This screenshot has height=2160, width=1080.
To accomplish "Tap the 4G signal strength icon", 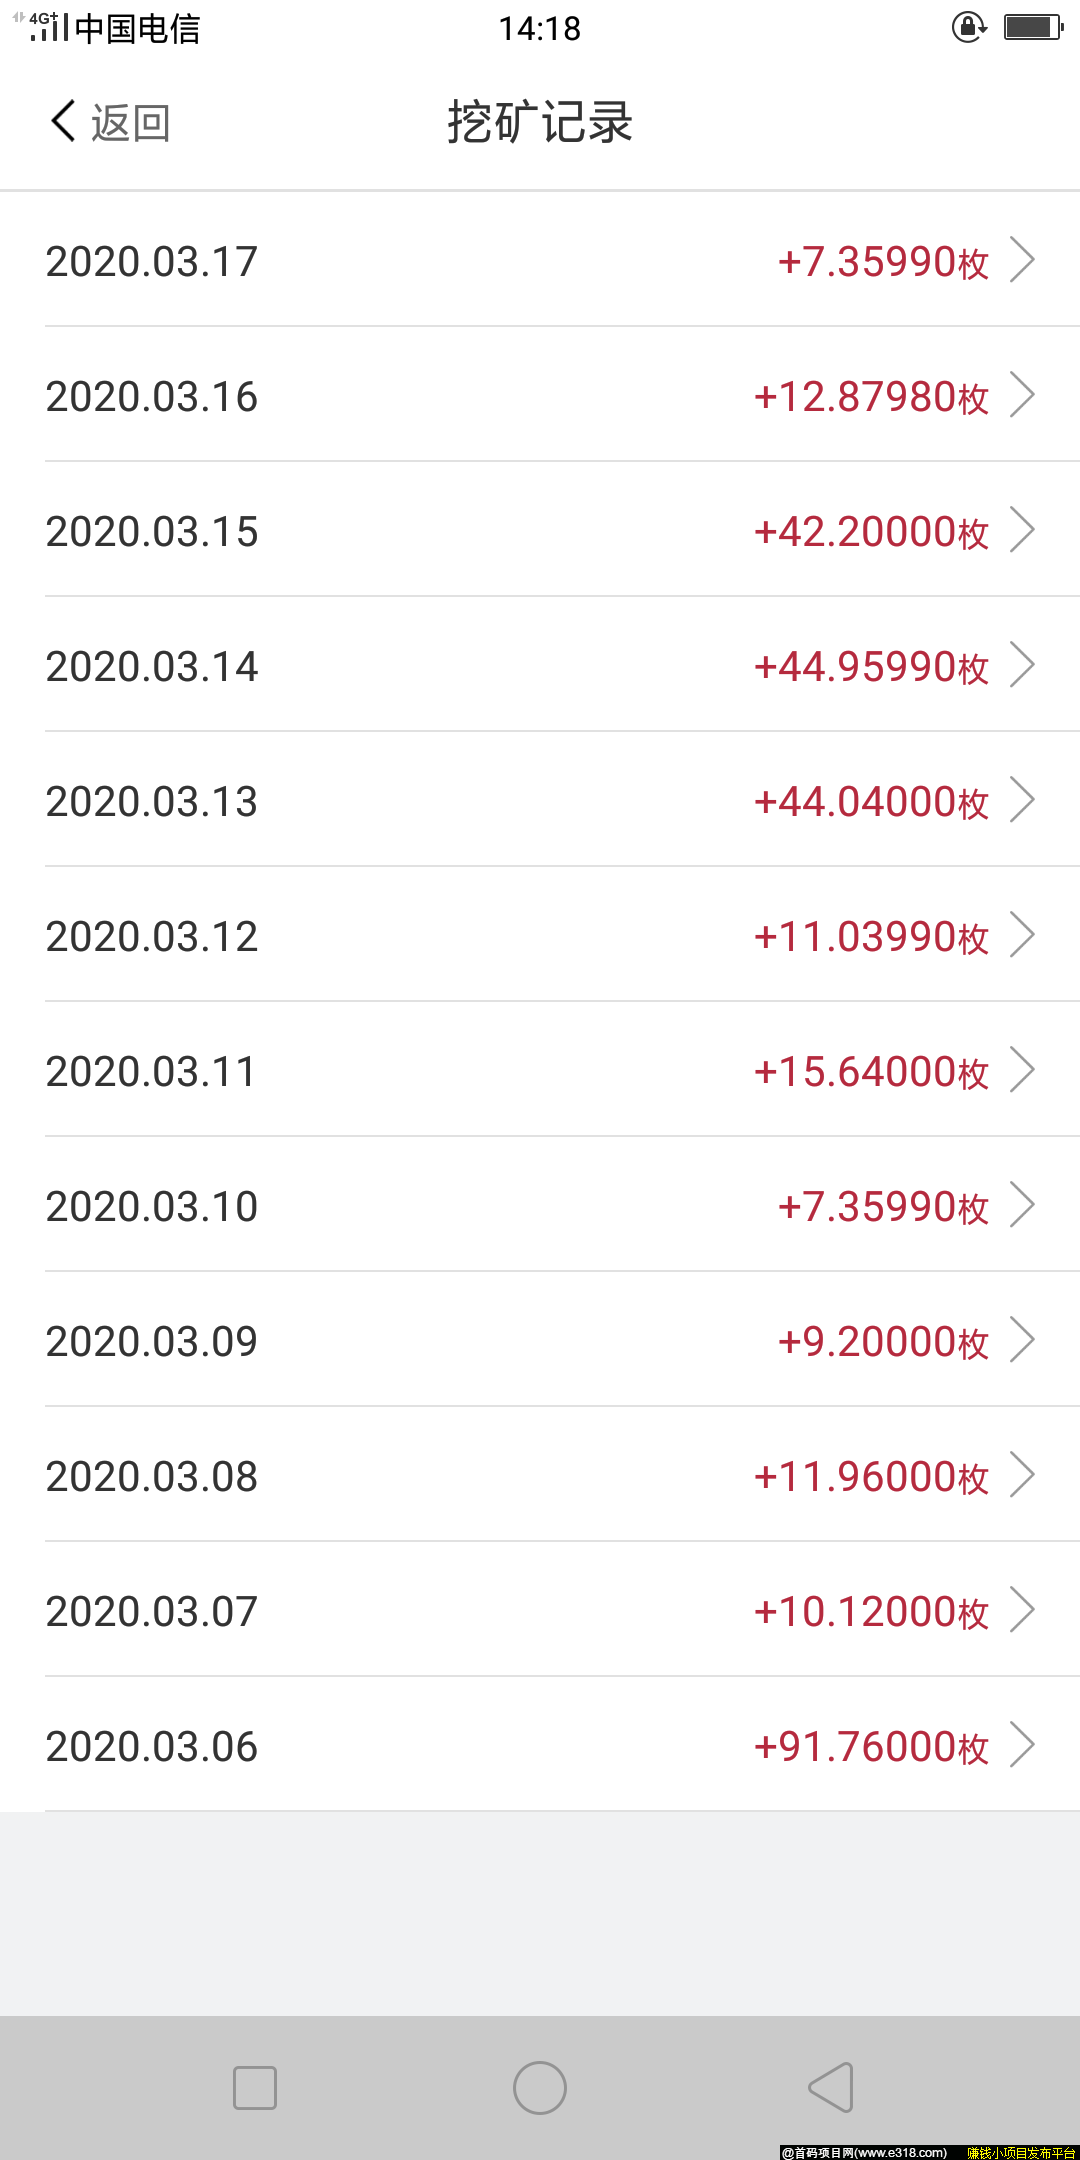I will click(x=46, y=27).
